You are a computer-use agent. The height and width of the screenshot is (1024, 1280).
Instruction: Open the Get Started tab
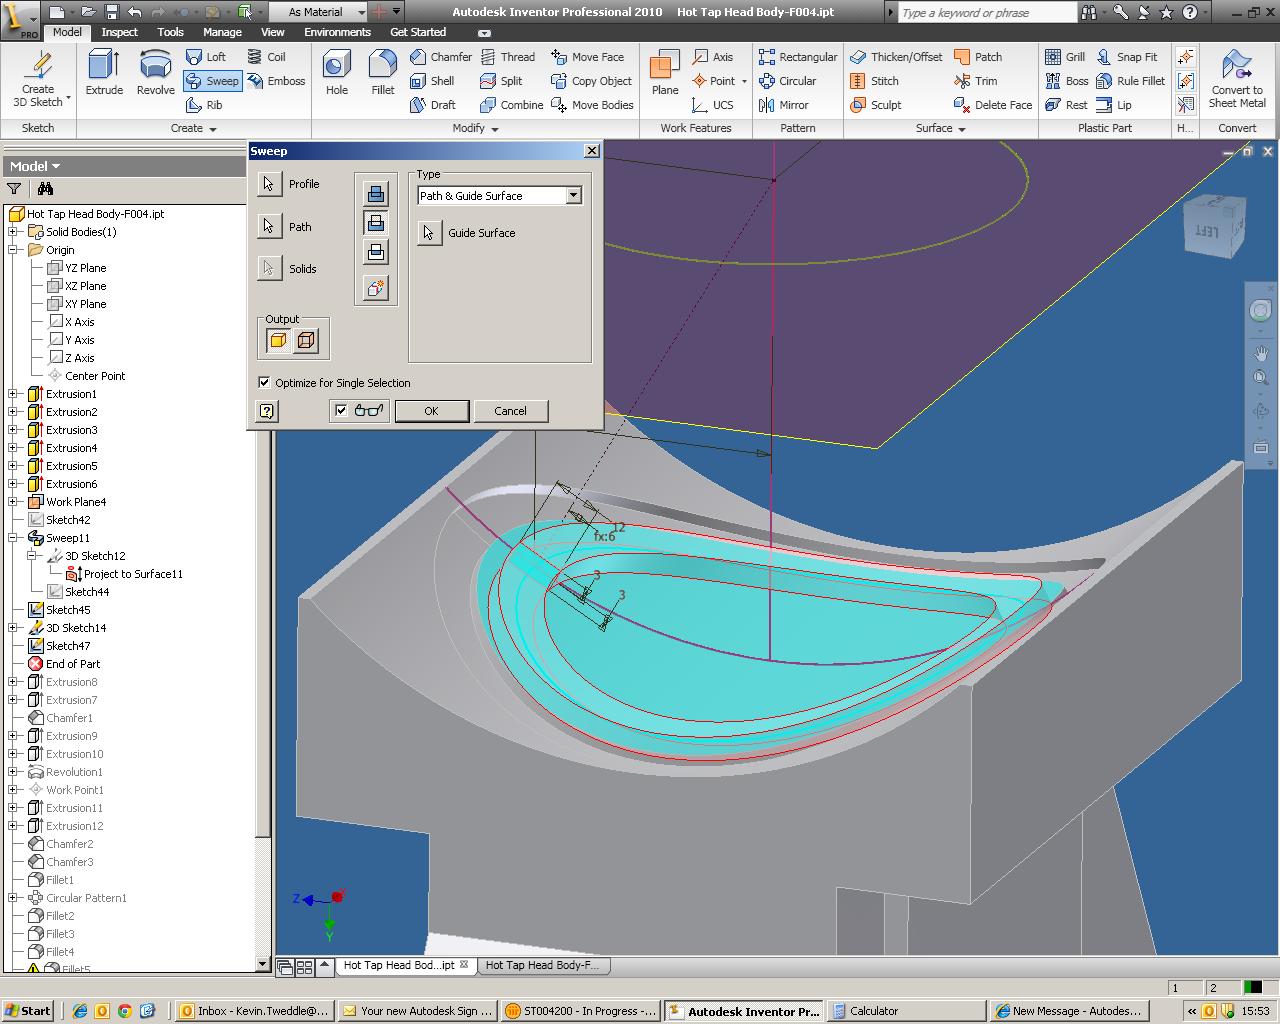click(418, 32)
